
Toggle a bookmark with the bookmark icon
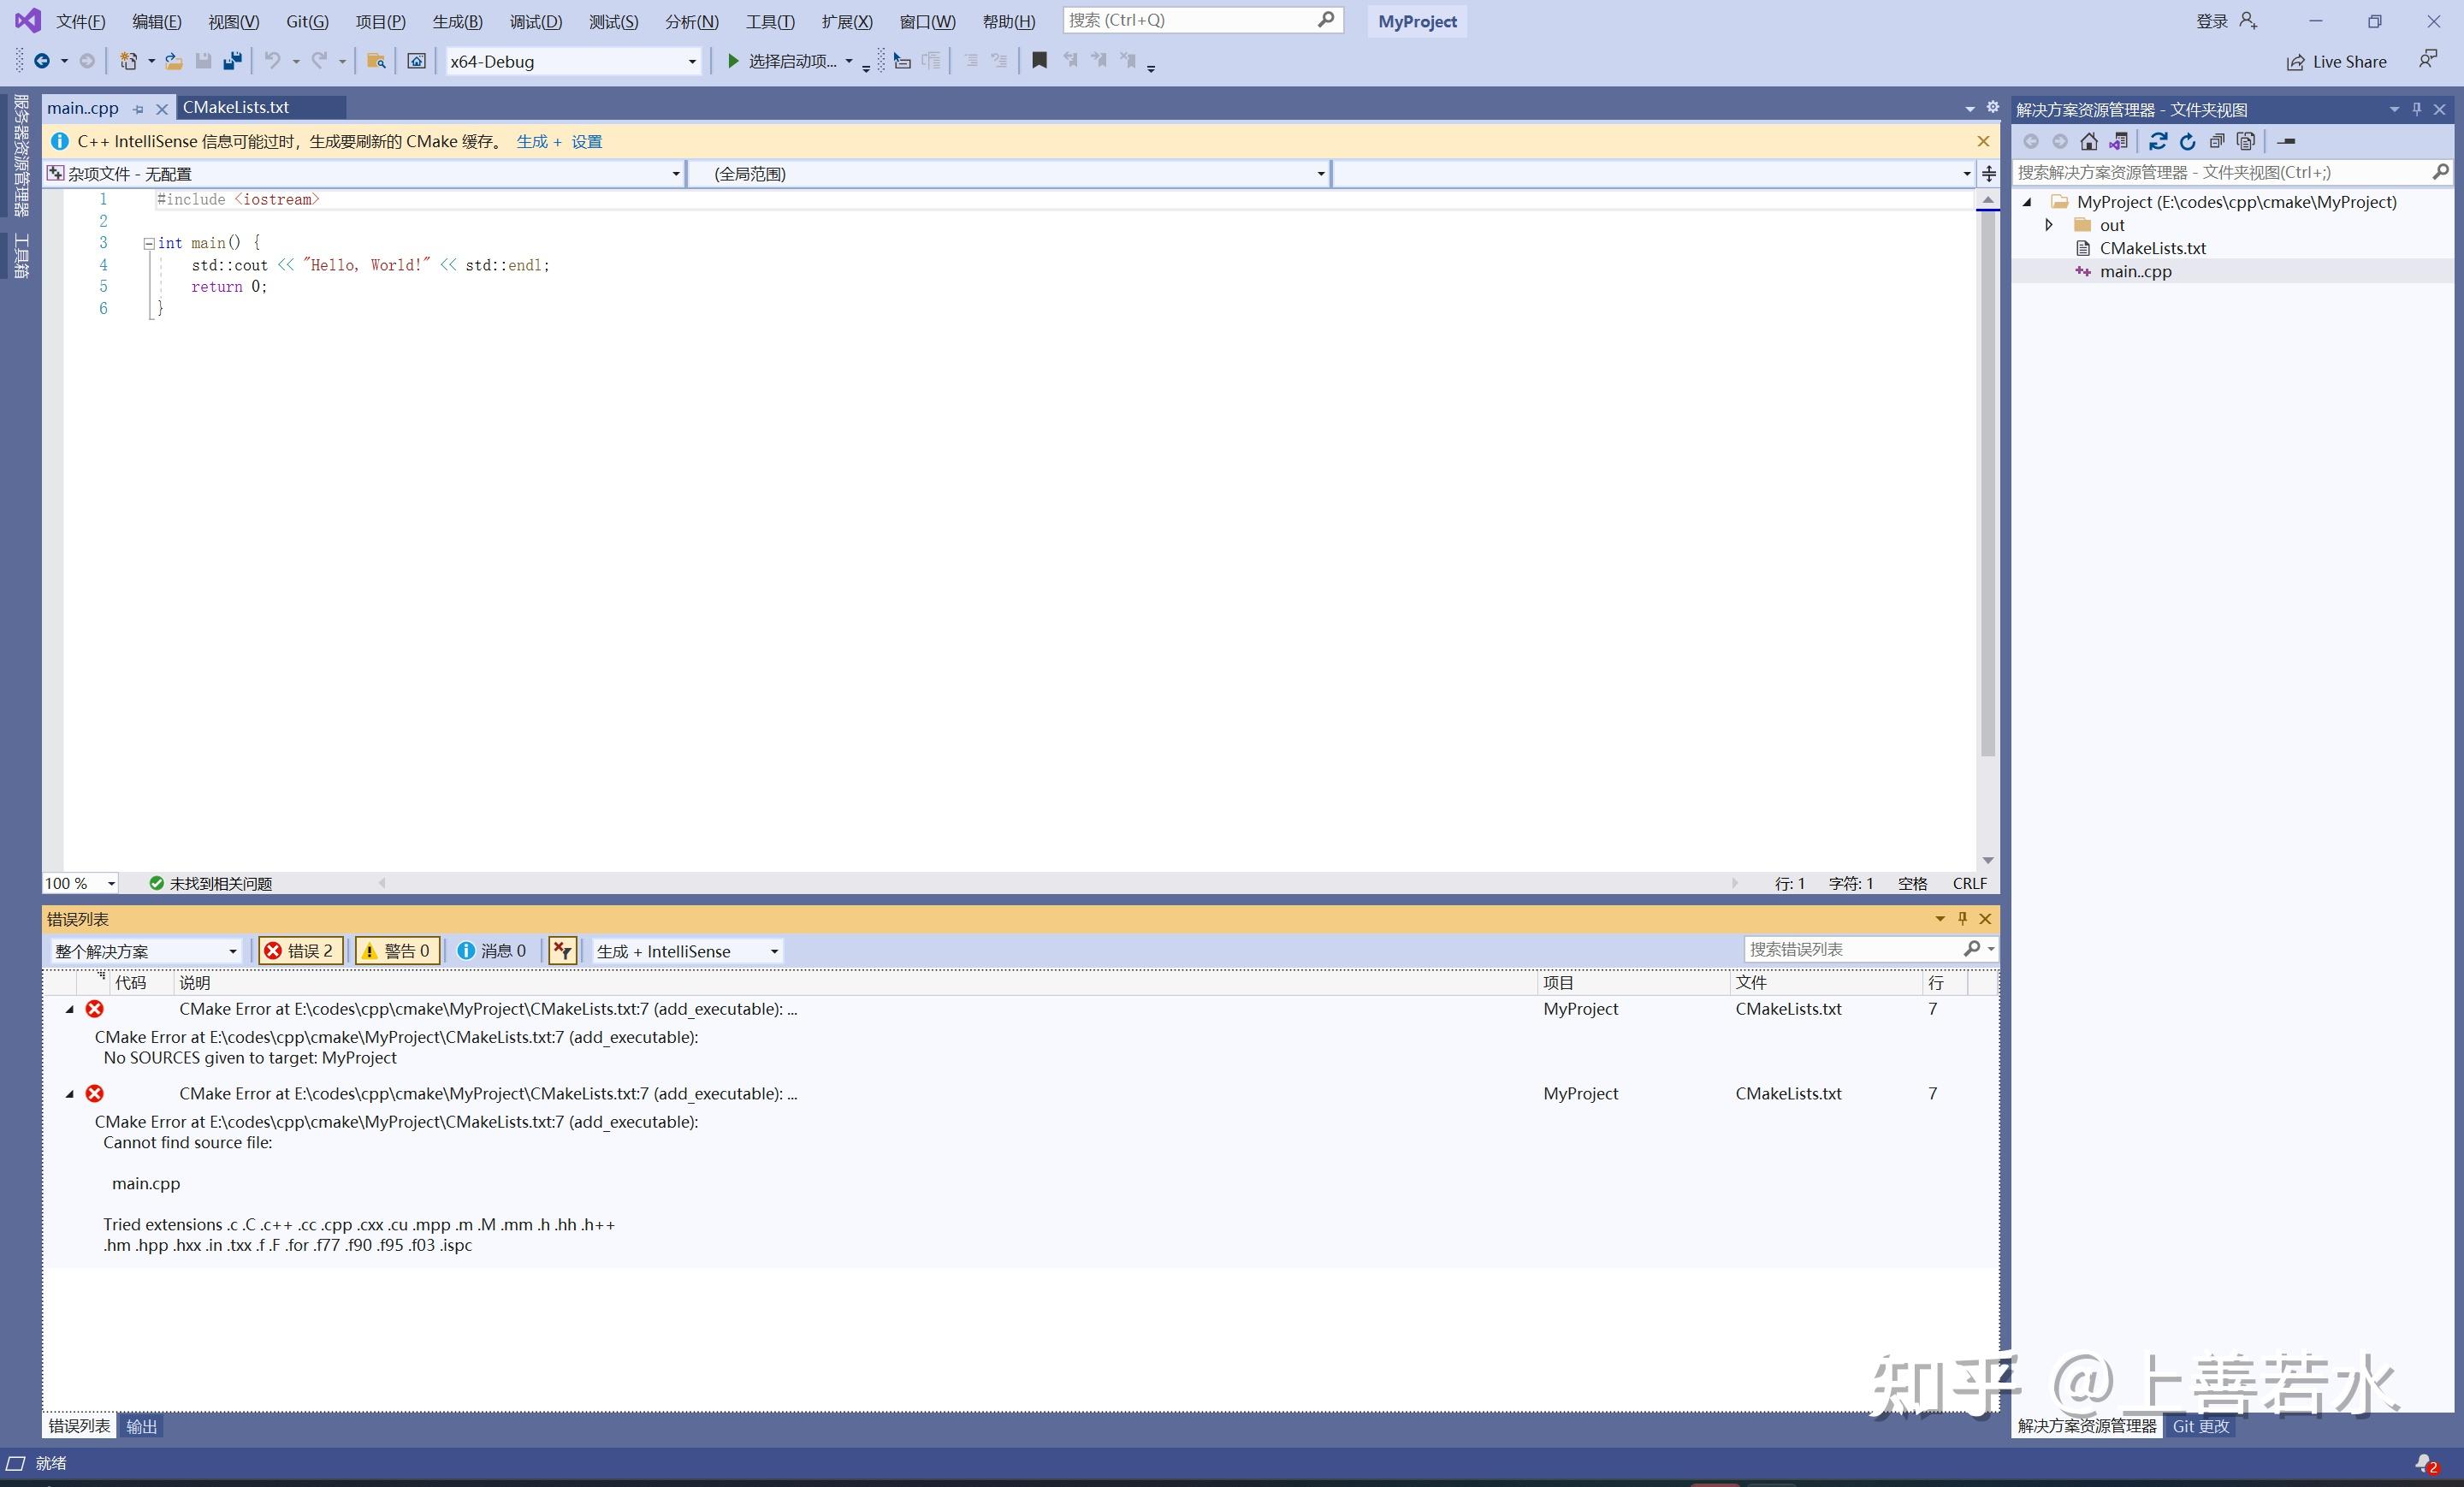[1039, 60]
